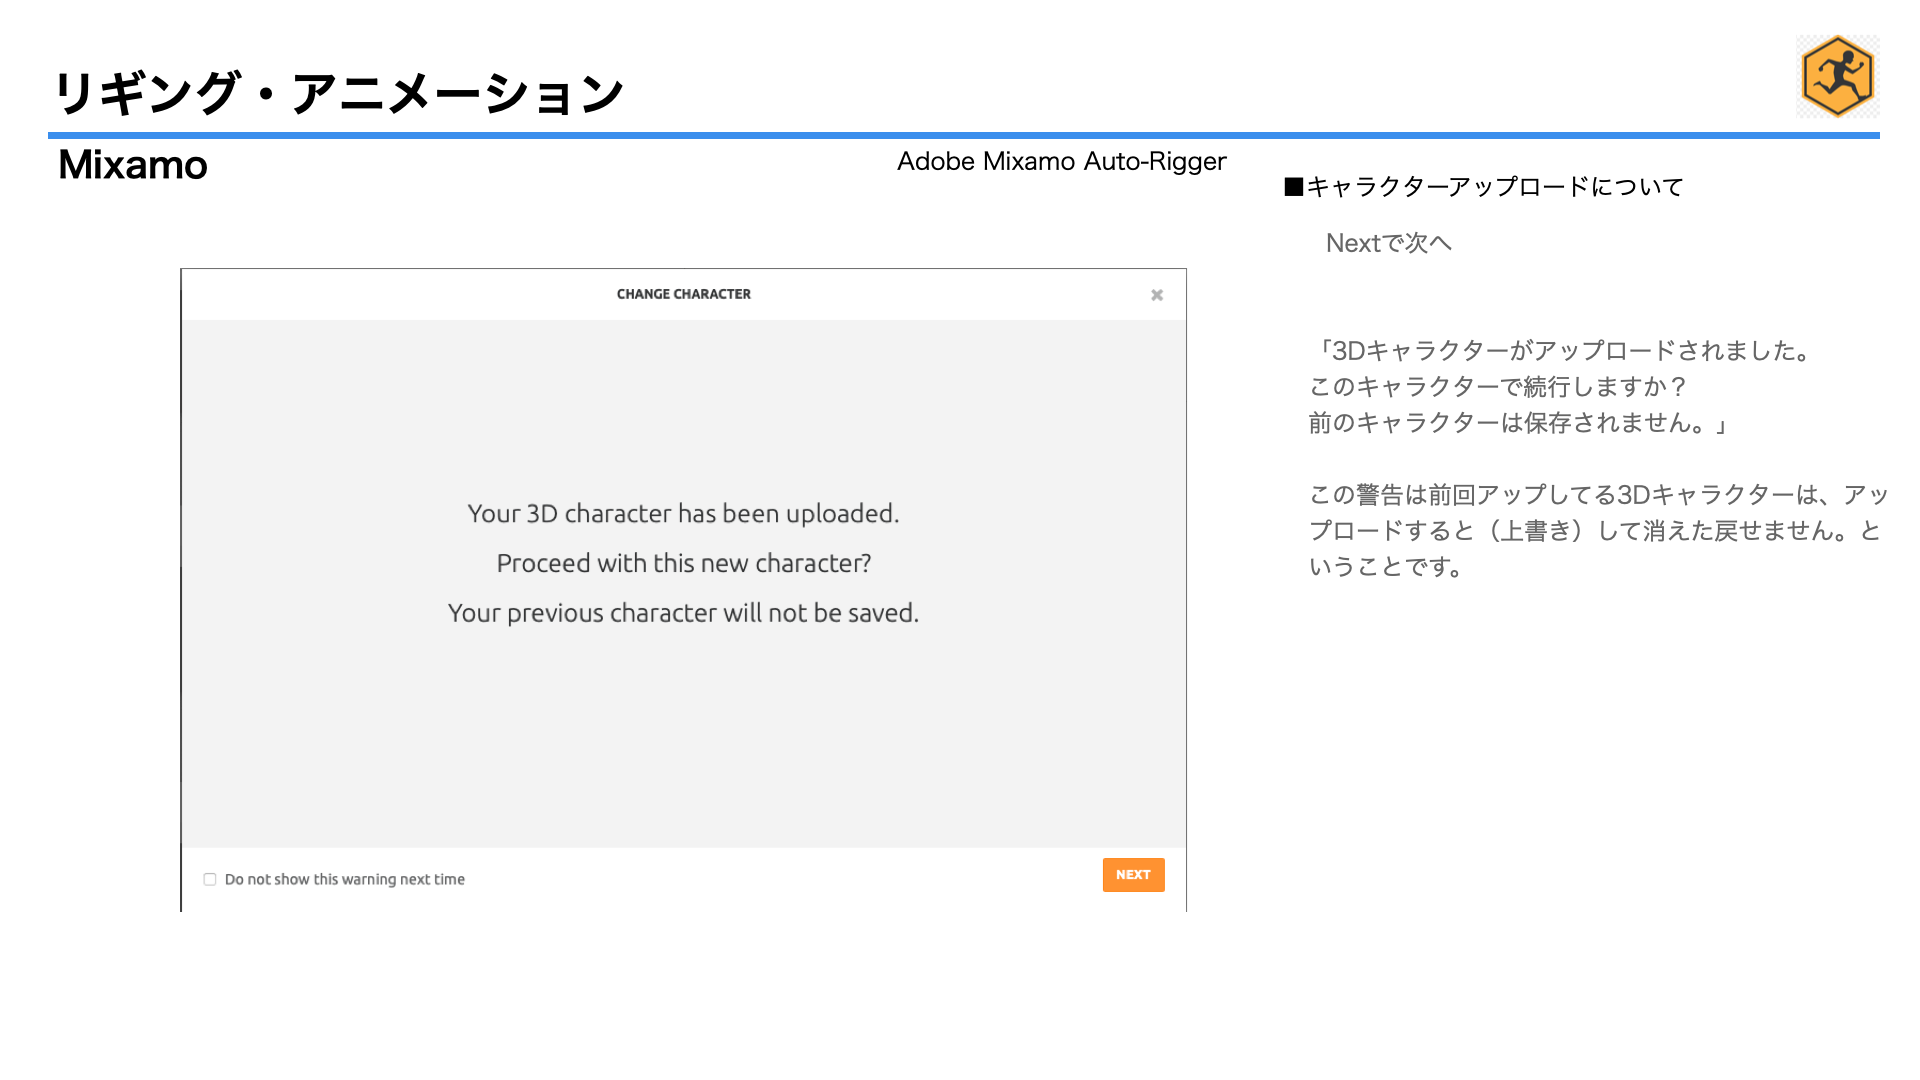Click 'Your 3D character has been uploaded.' text

[x=684, y=514]
